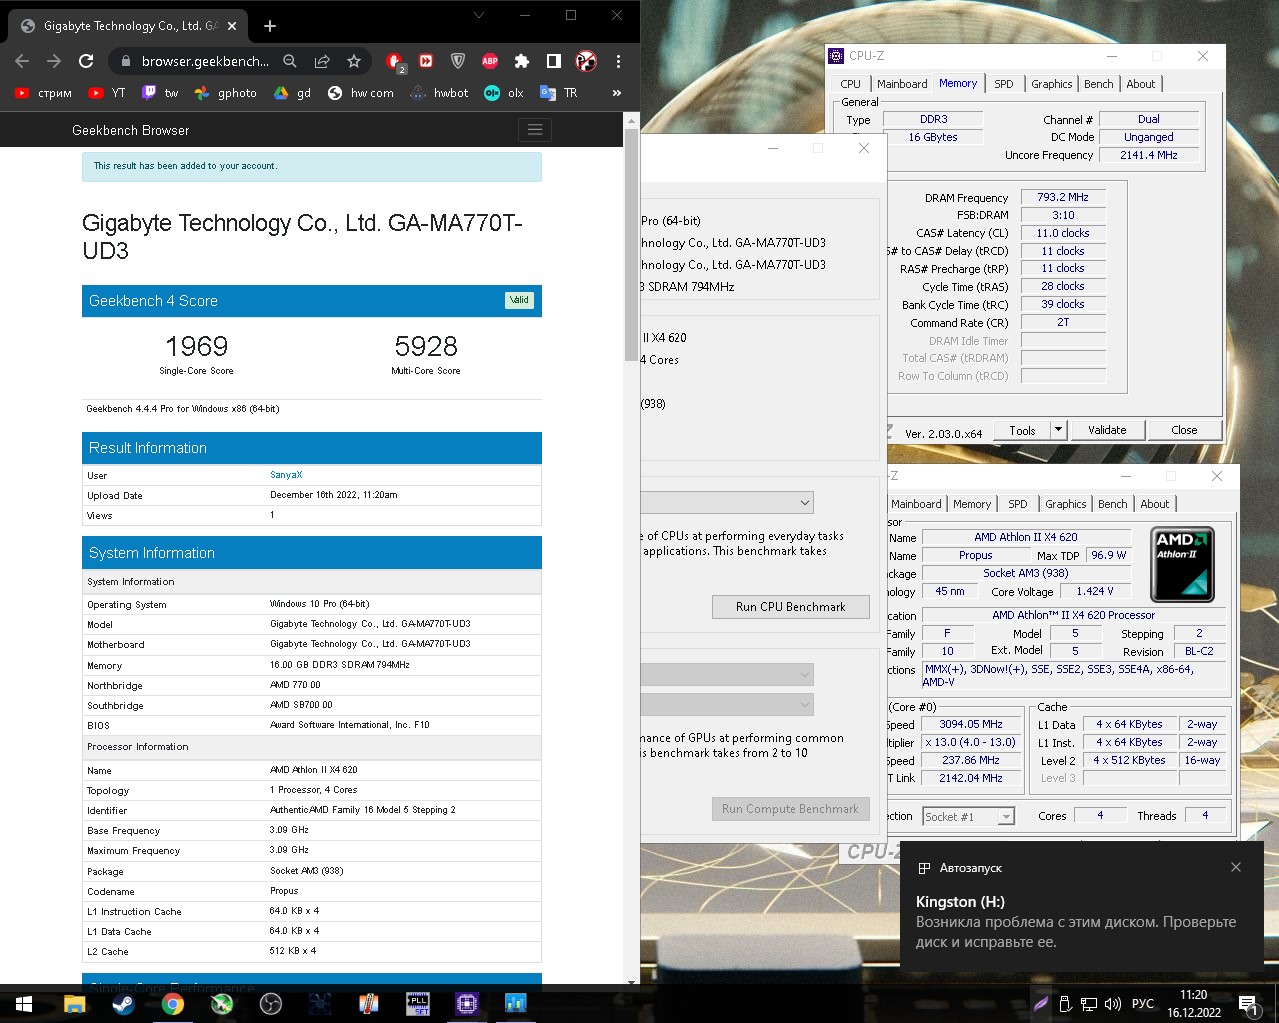Open the tab search dropdown arrow in Chrome

(x=478, y=15)
